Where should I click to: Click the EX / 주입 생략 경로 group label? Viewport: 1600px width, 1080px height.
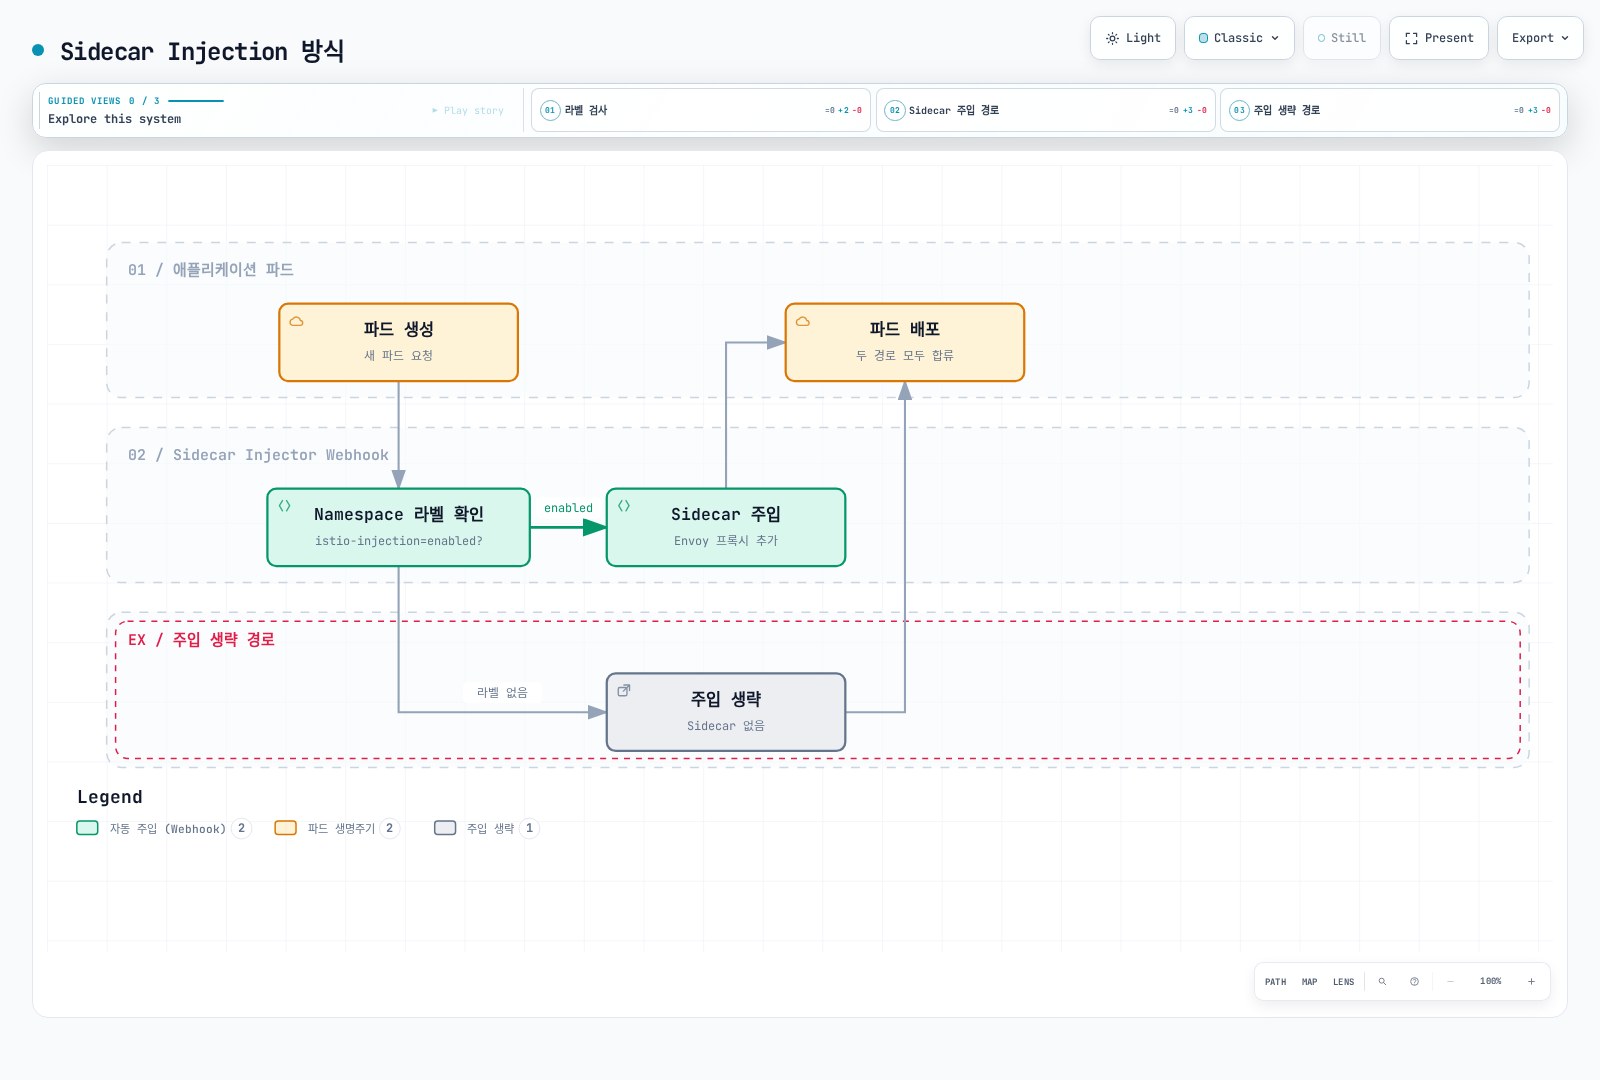[201, 640]
